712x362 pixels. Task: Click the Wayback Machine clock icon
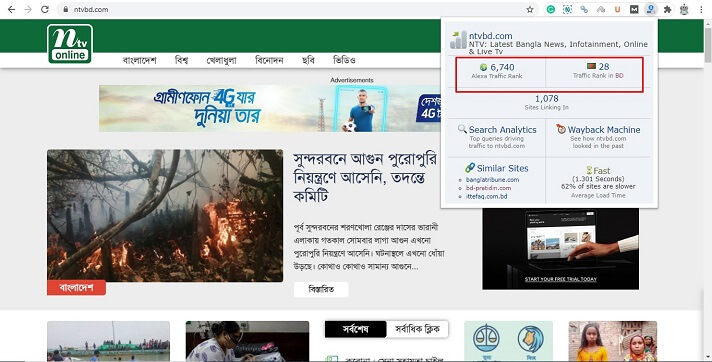pyautogui.click(x=561, y=129)
